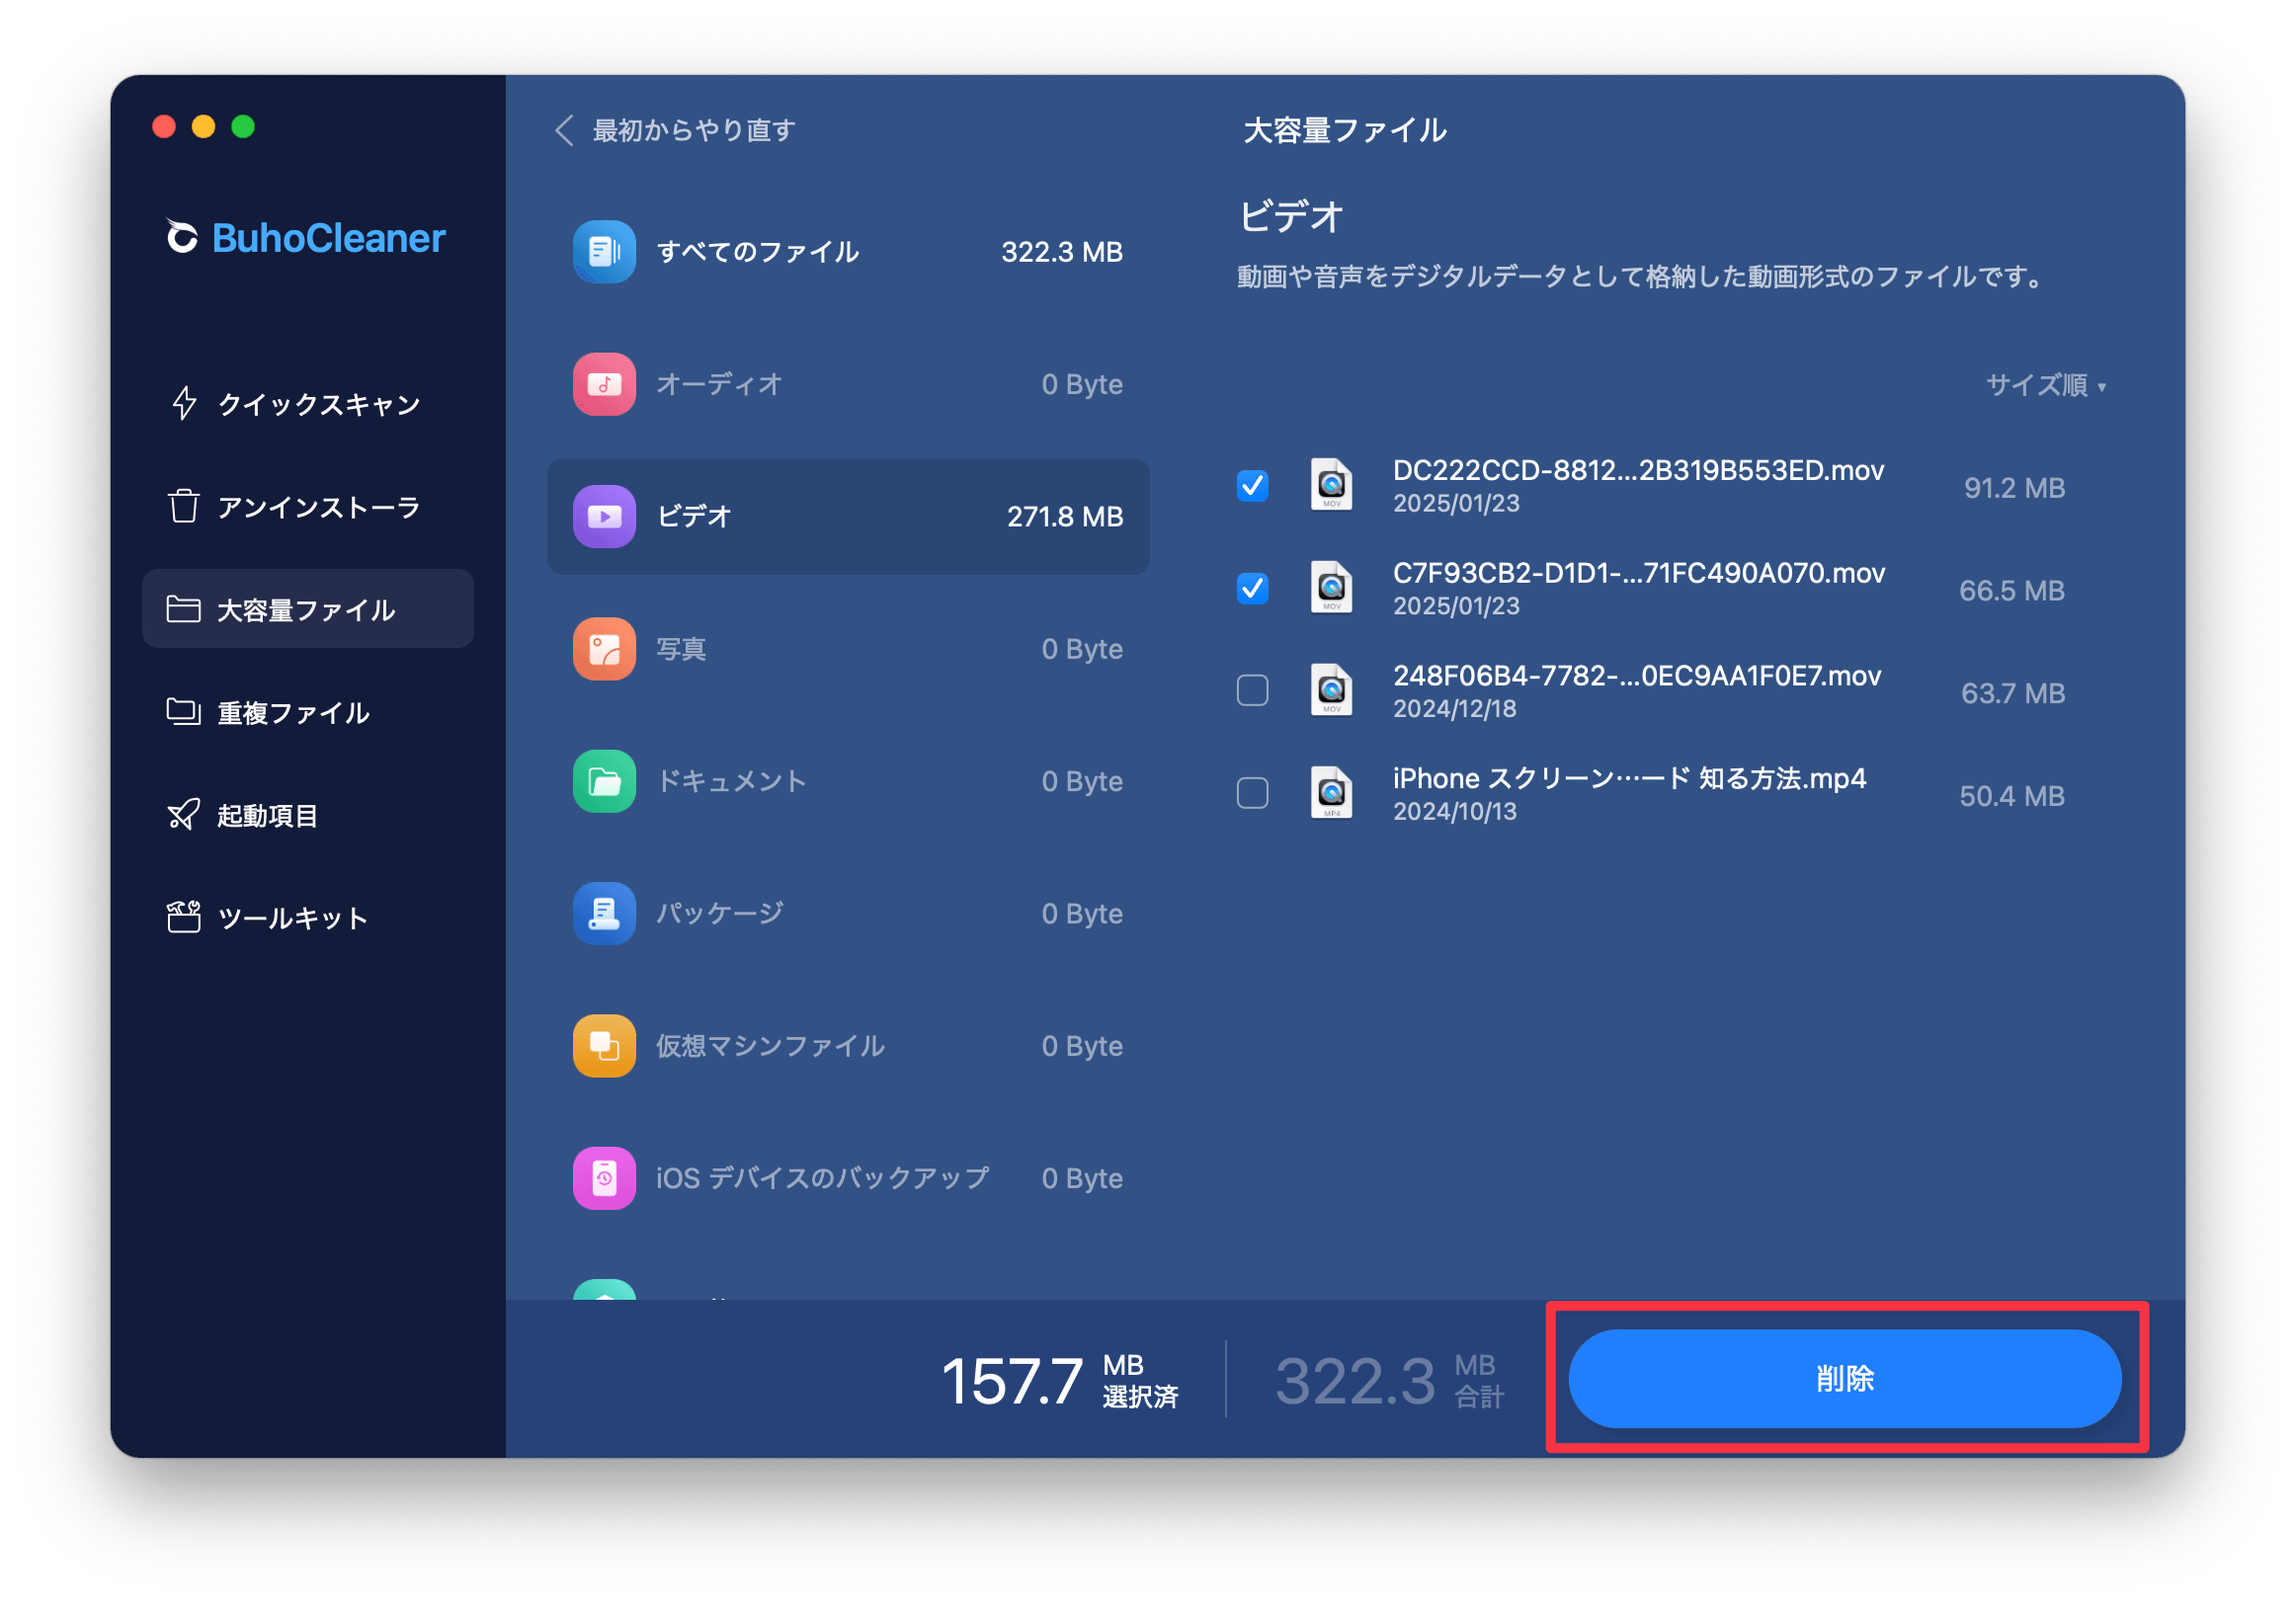
Task: Select the オーディオ category
Action: (848, 384)
